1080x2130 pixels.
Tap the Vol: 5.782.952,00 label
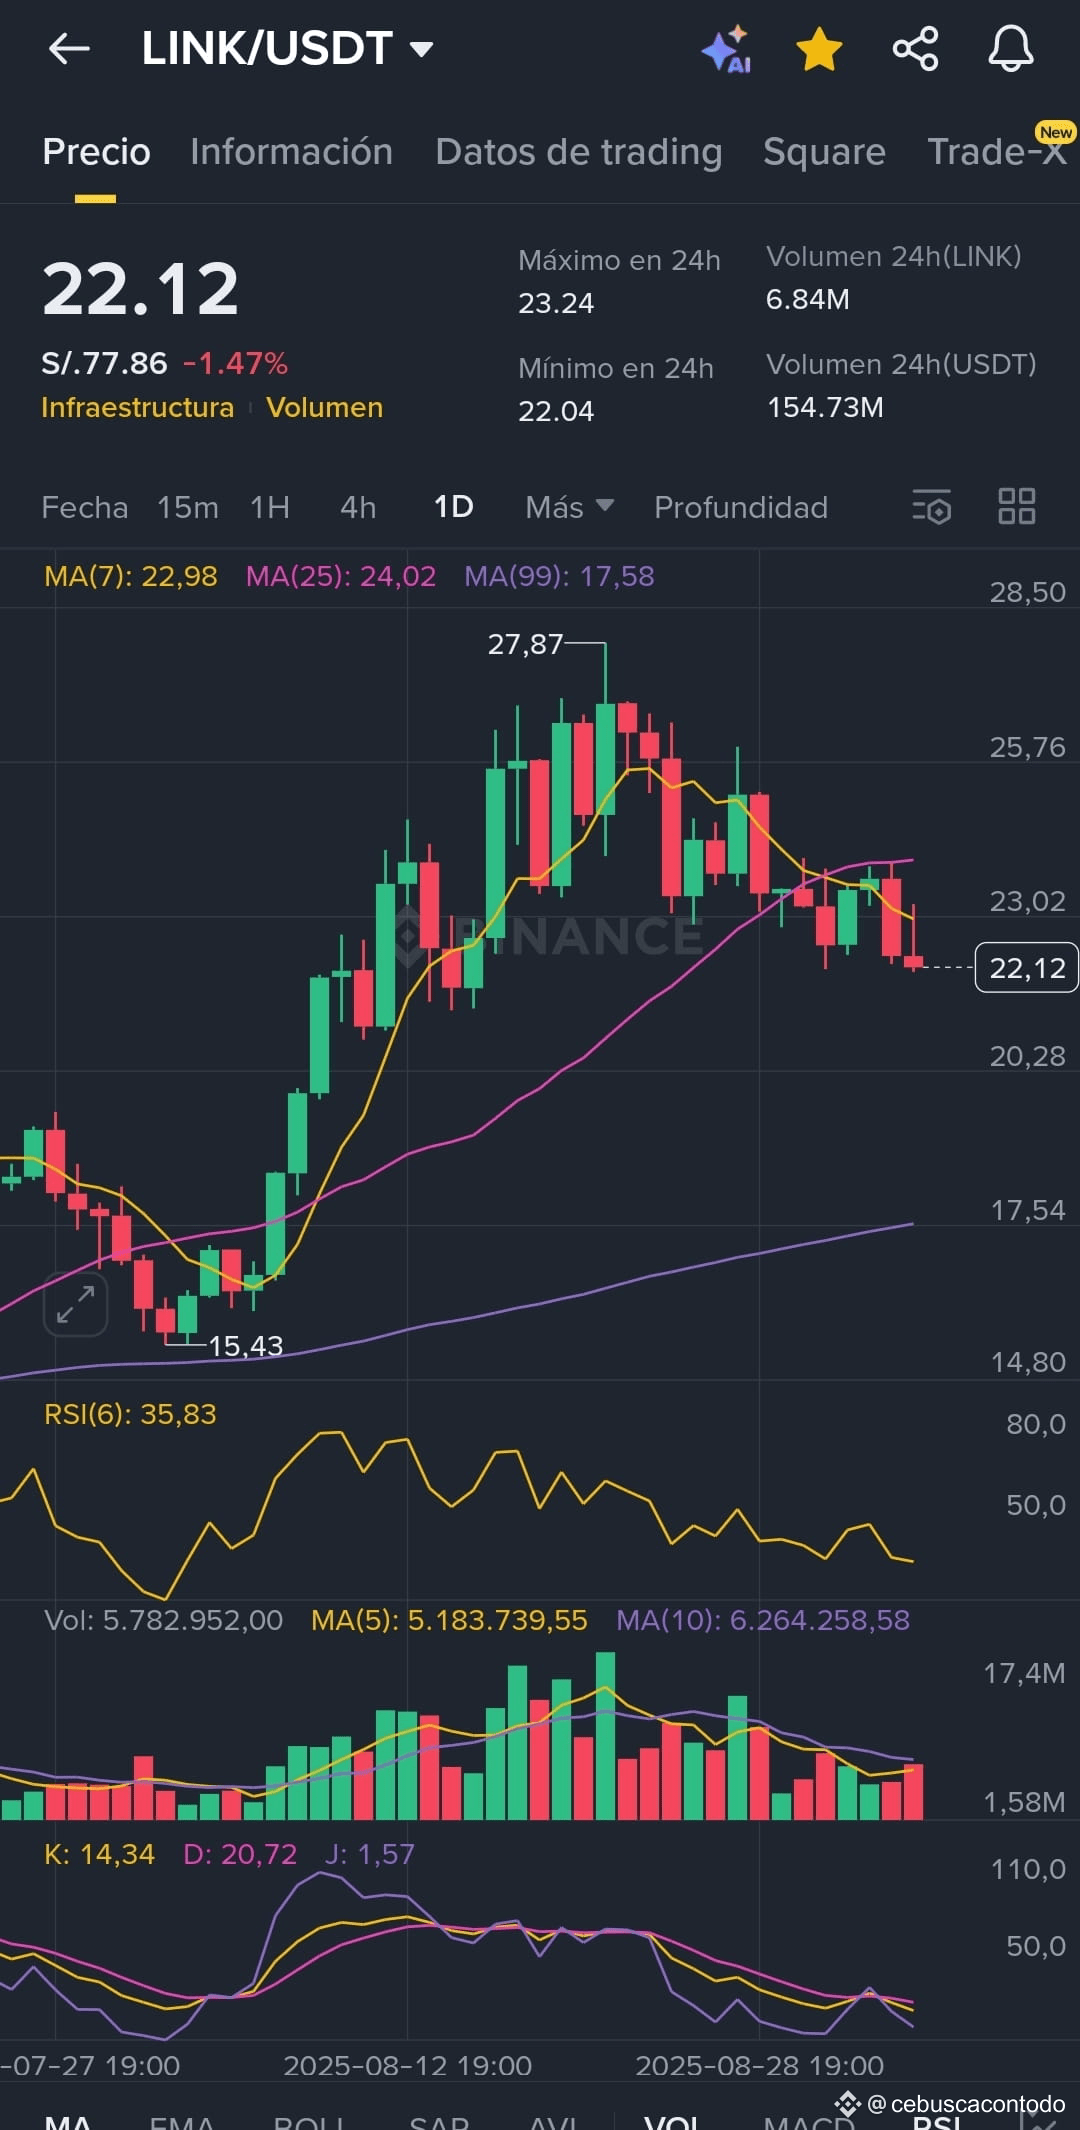[164, 1620]
